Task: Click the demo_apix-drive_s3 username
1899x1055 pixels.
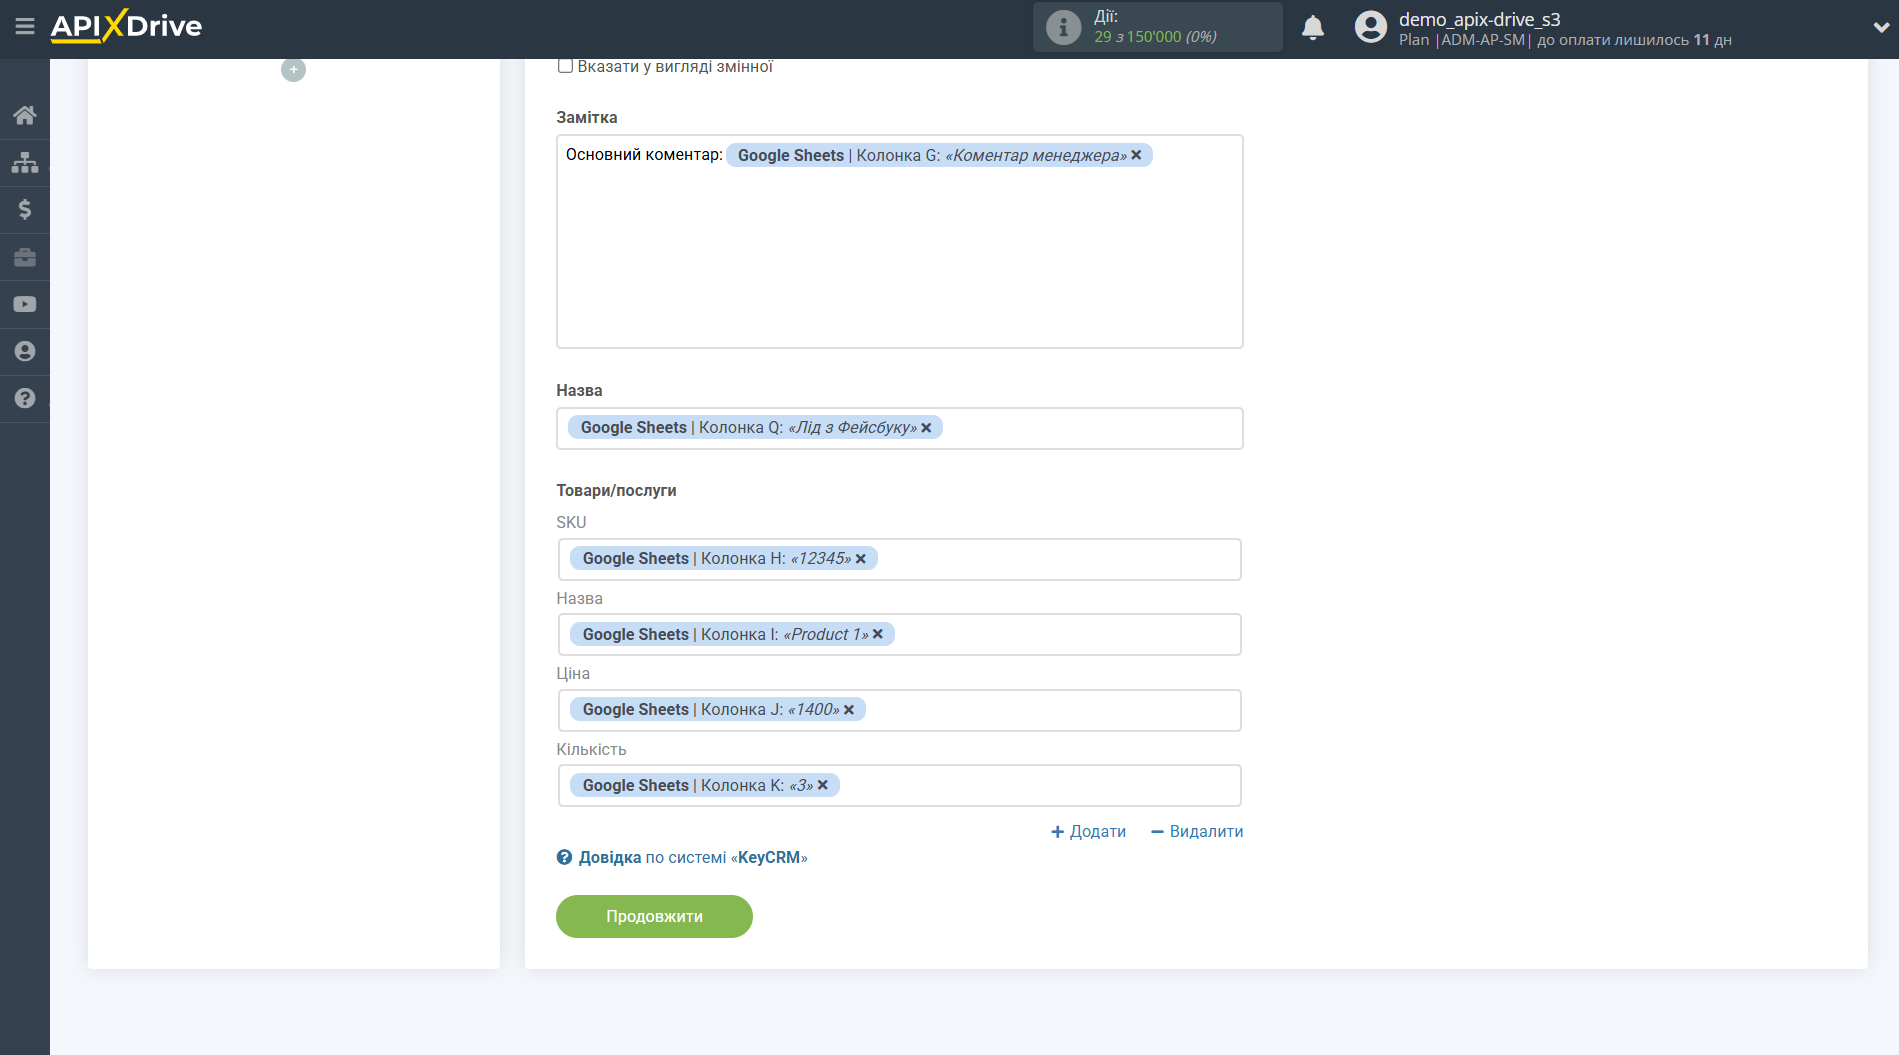Action: (1479, 19)
